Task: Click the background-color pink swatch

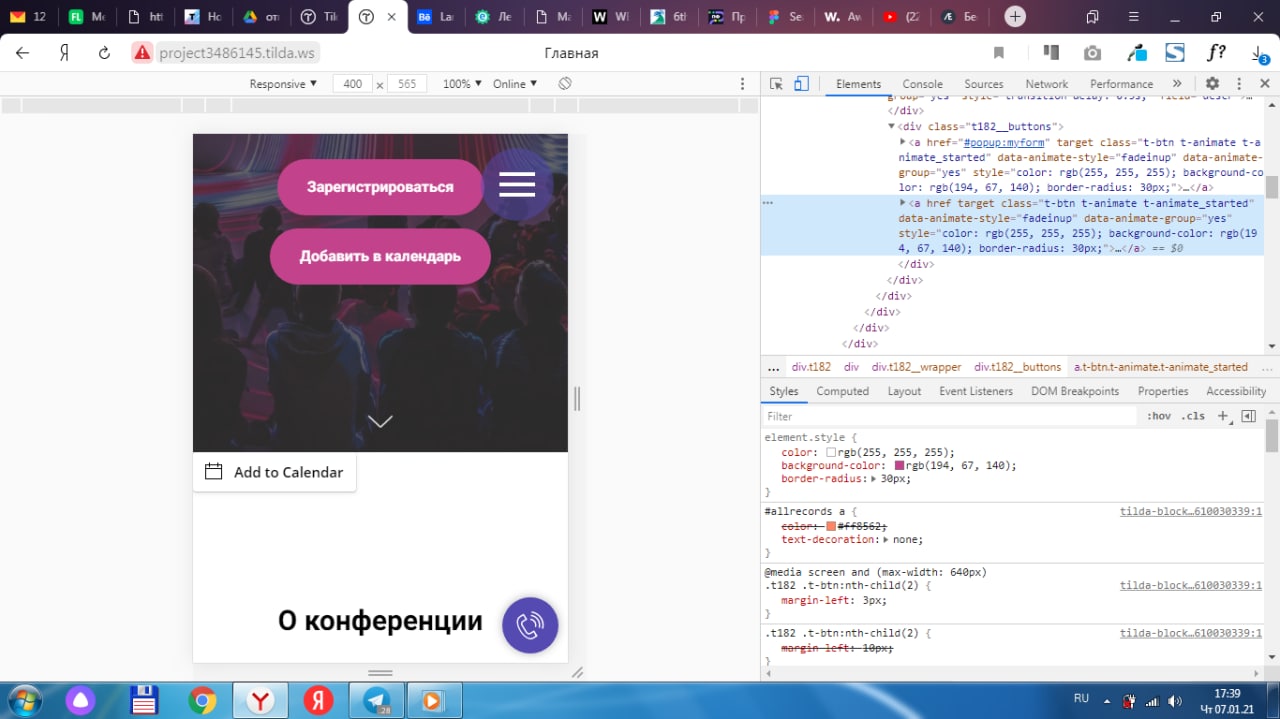Action: [x=900, y=466]
